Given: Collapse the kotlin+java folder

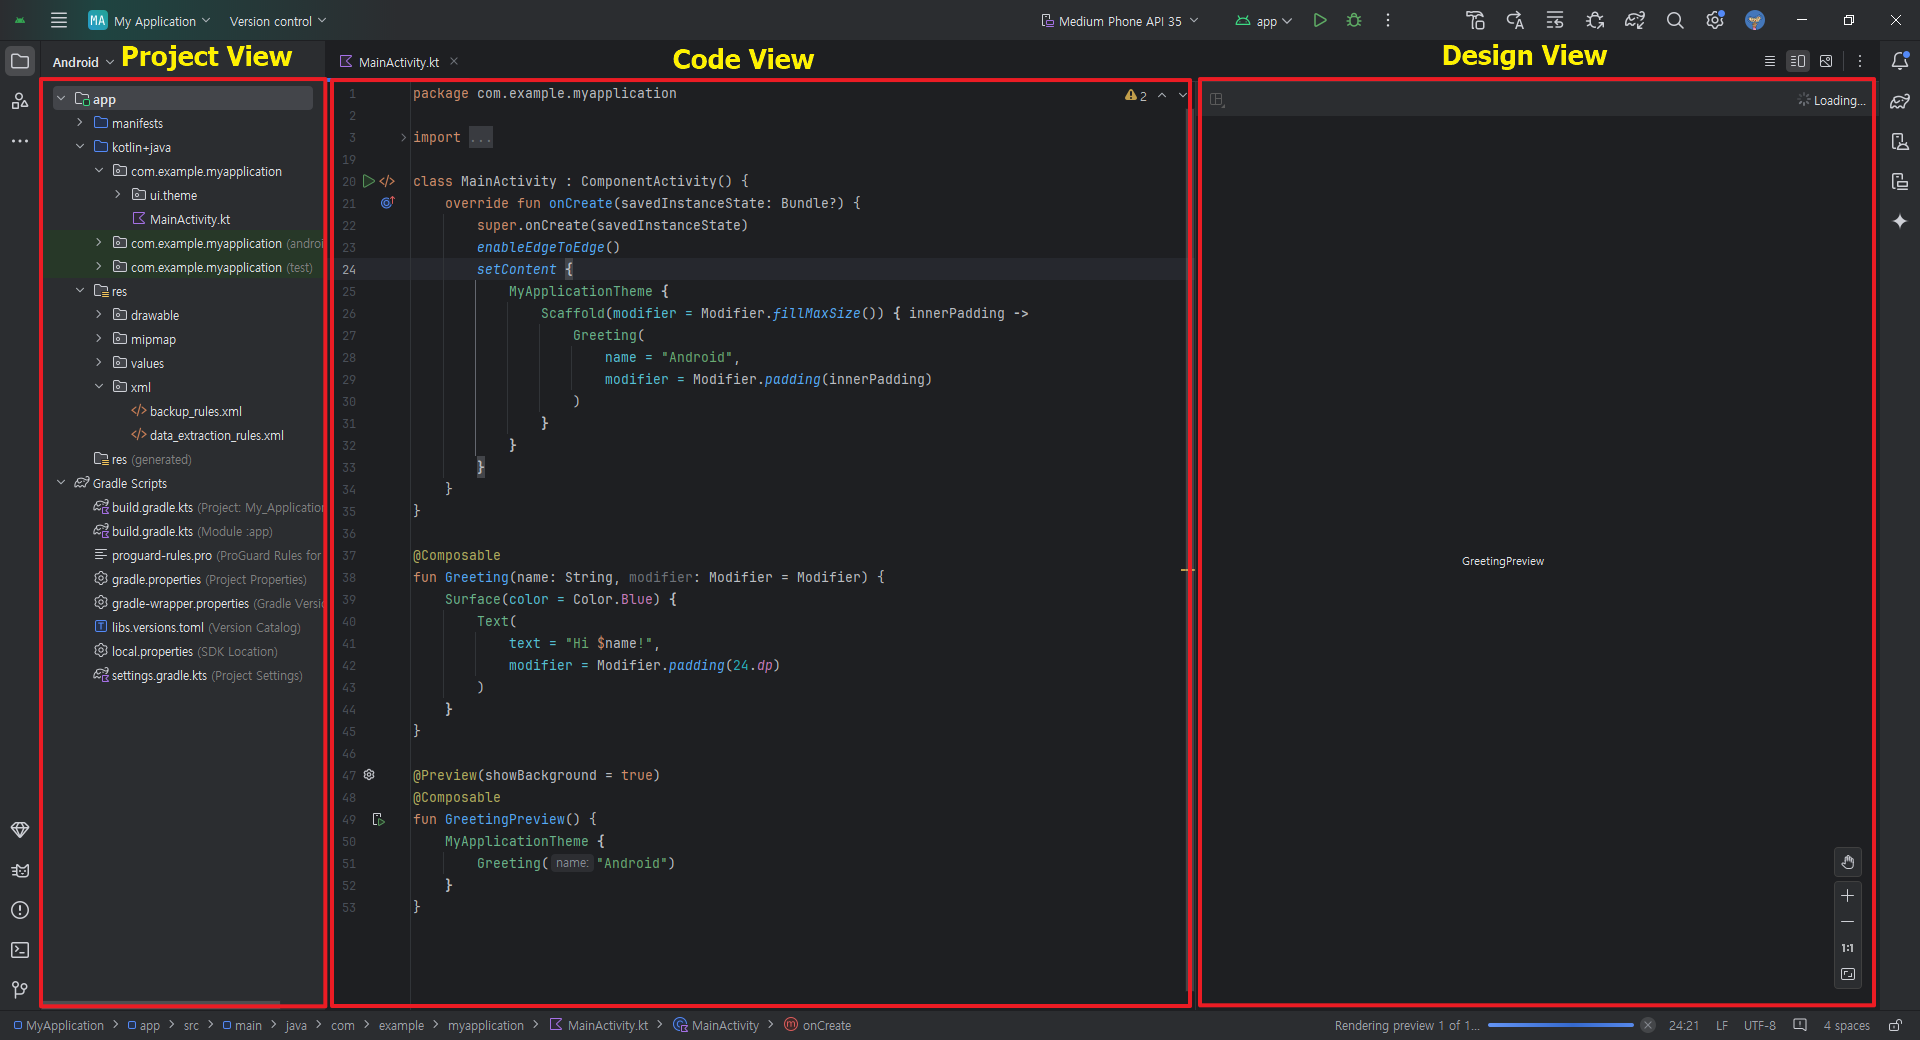Looking at the screenshot, I should pyautogui.click(x=80, y=147).
